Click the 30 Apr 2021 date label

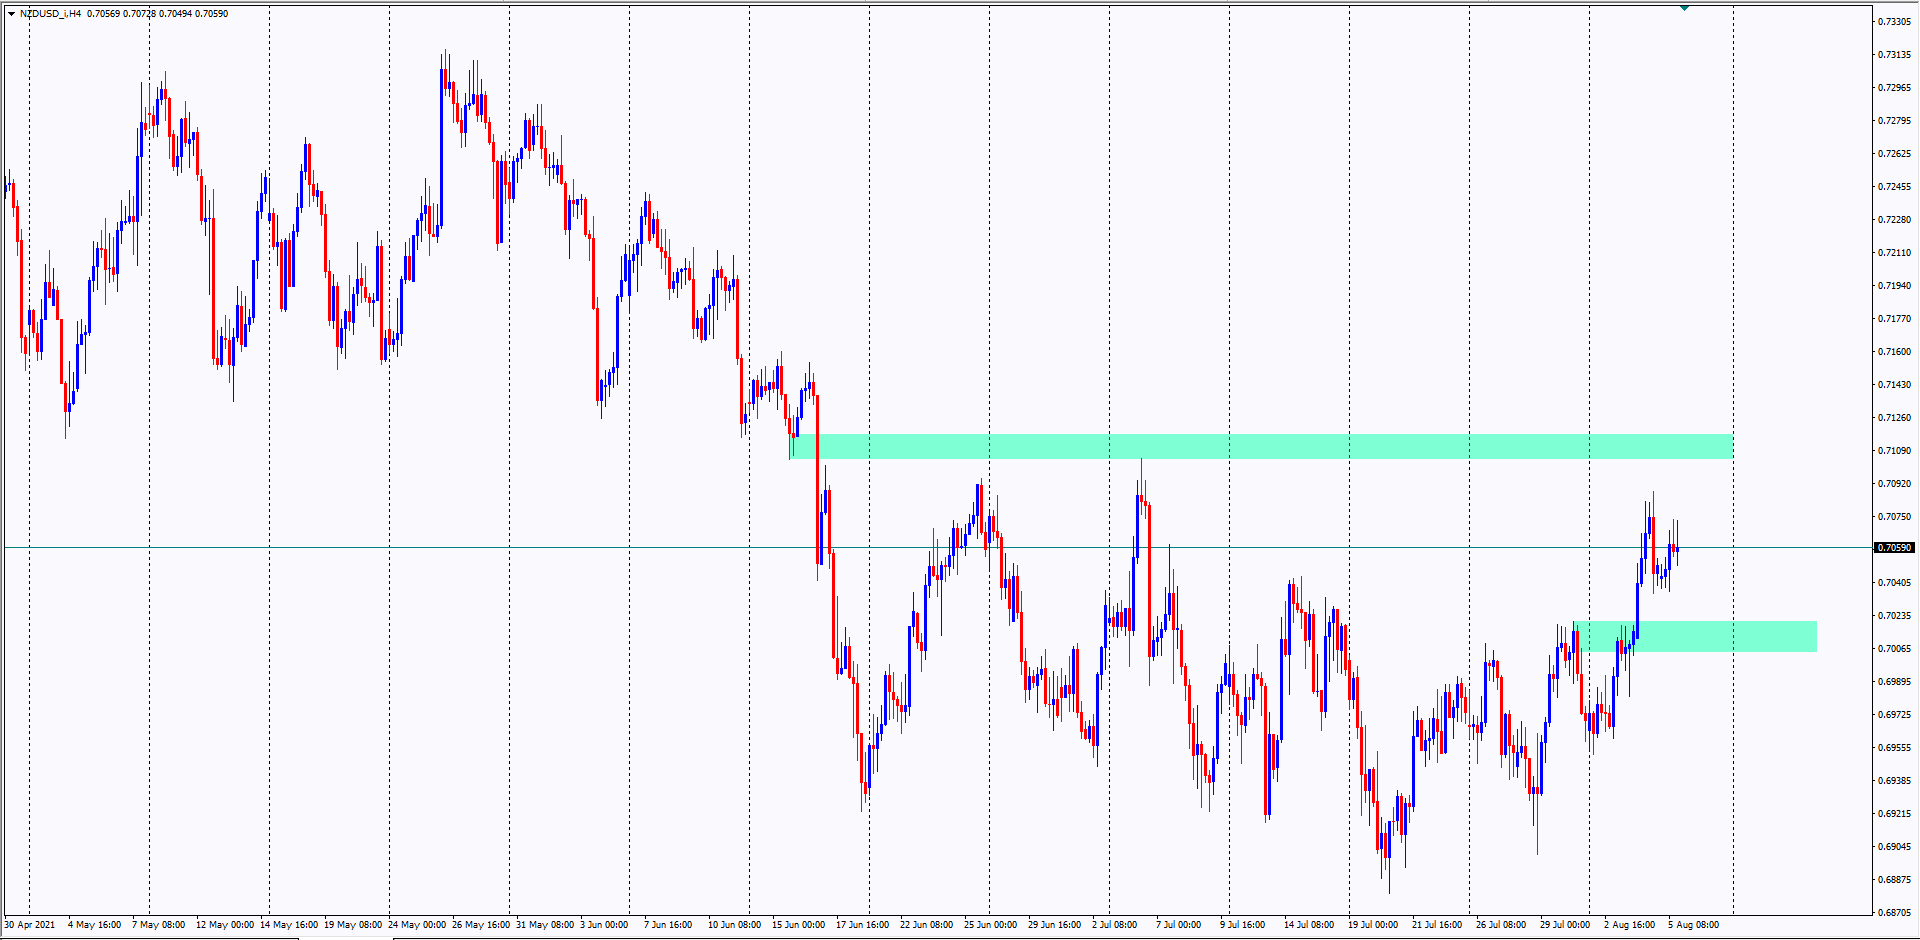click(x=30, y=925)
